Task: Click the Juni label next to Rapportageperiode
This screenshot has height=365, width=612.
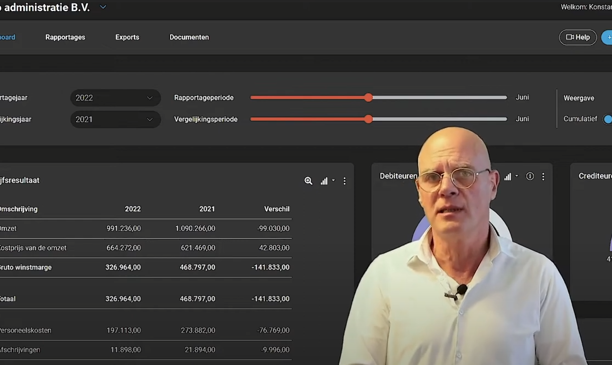Action: pos(522,97)
